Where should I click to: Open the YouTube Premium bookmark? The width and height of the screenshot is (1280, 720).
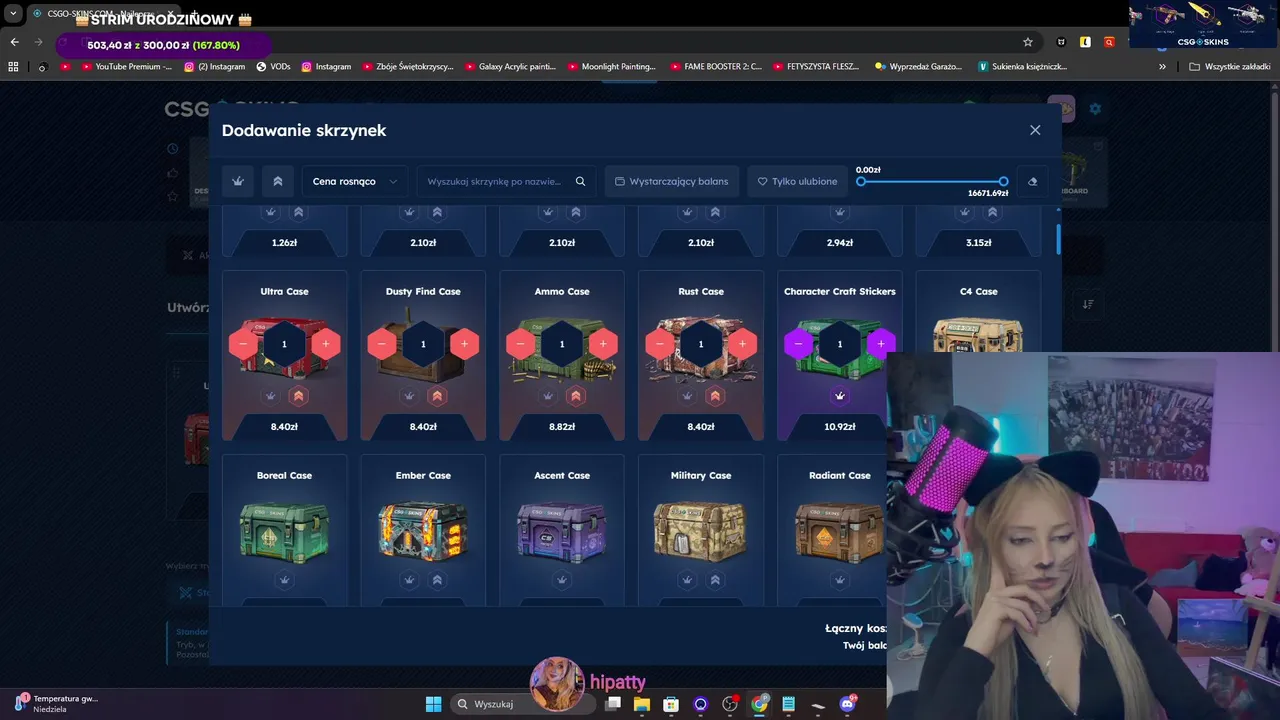127,67
